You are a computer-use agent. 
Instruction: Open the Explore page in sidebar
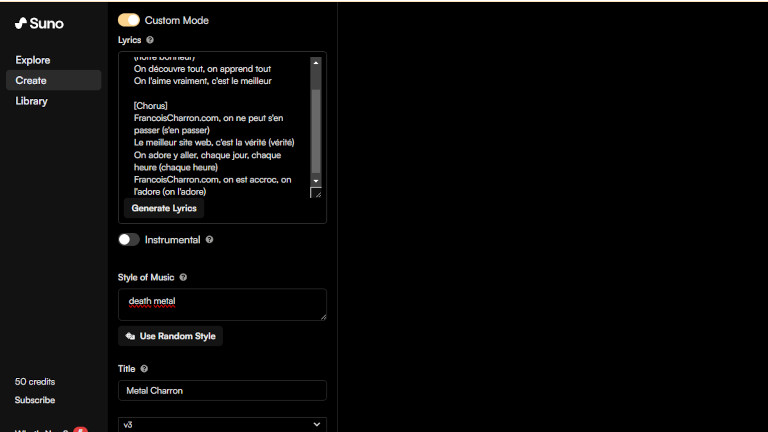click(x=33, y=60)
